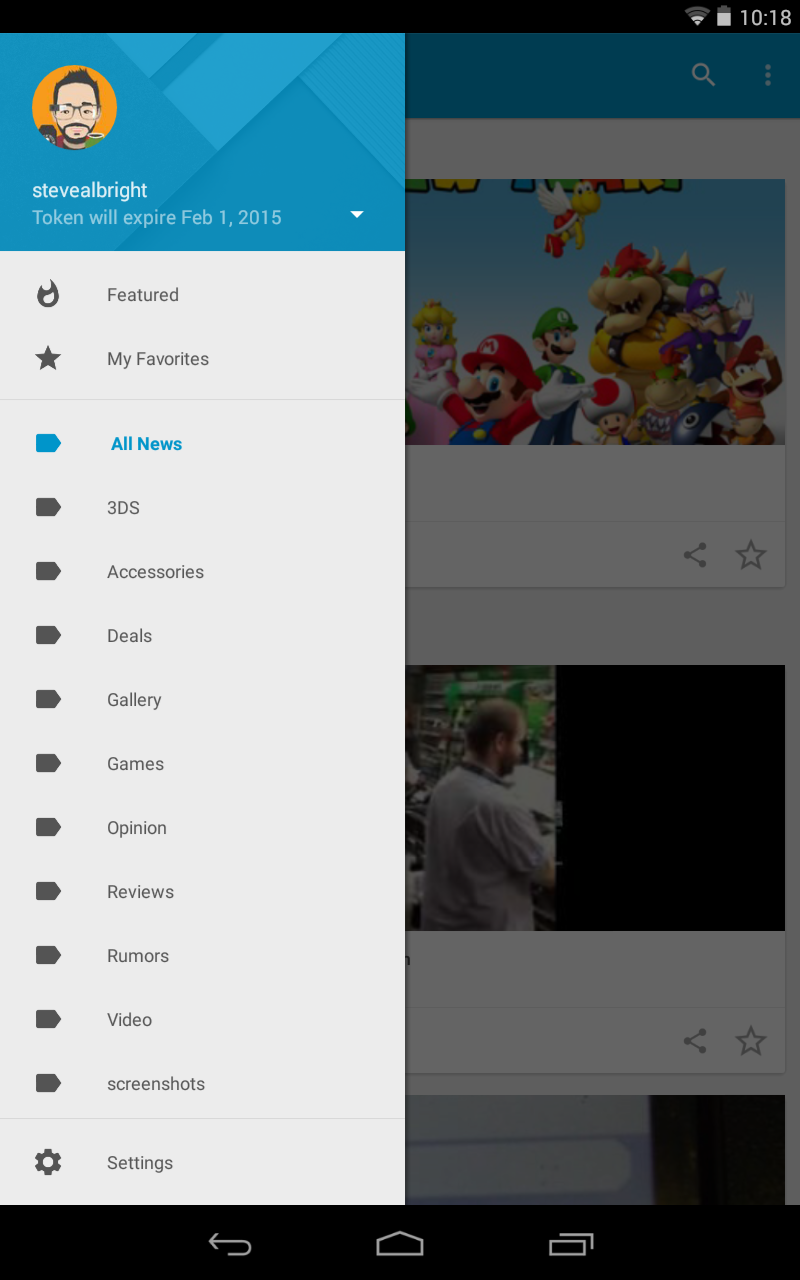Select the Deals category
800x1280 pixels.
202,636
